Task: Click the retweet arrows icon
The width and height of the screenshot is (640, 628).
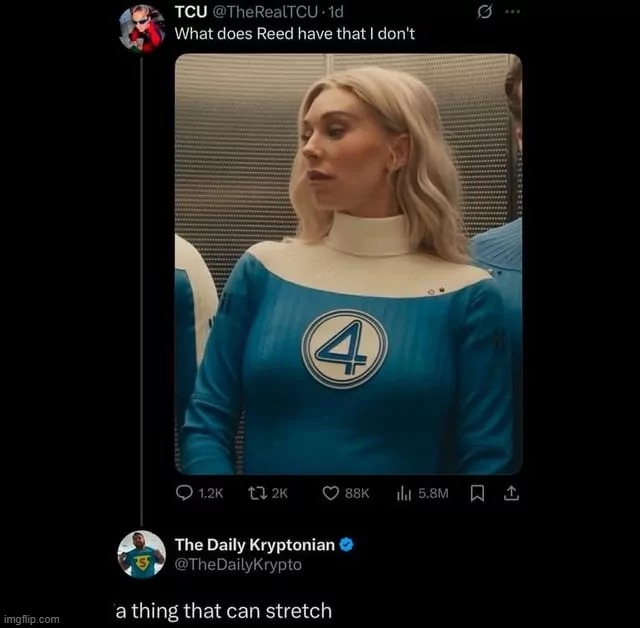Action: pos(258,493)
